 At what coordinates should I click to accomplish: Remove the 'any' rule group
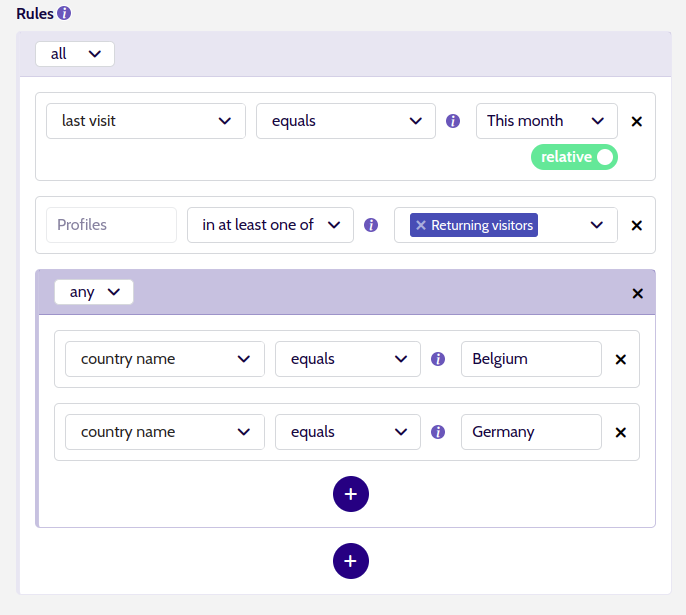point(637,294)
